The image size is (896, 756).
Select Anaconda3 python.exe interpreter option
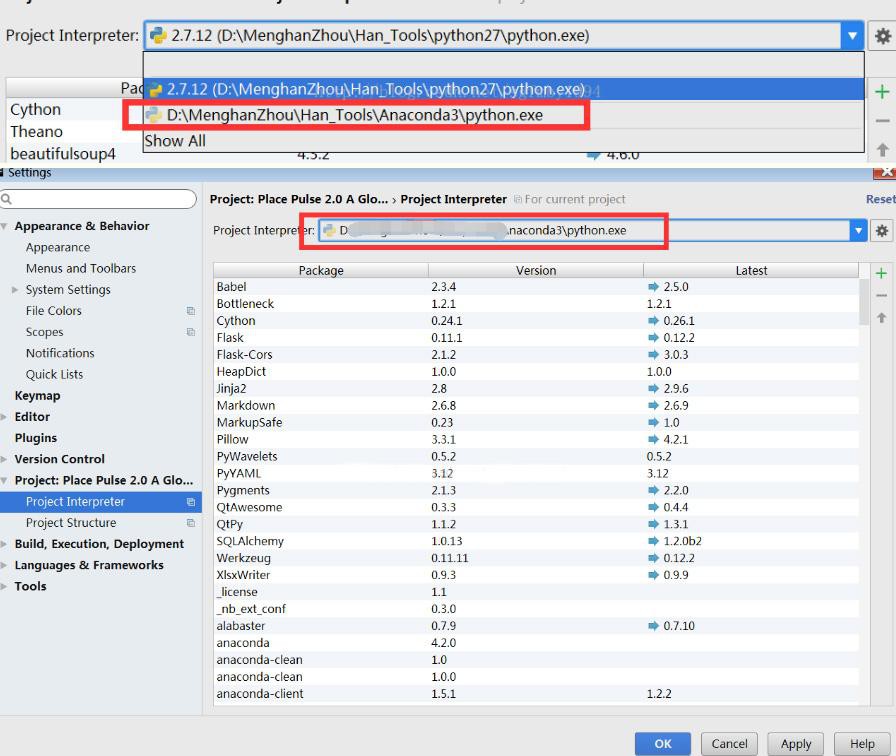503,115
